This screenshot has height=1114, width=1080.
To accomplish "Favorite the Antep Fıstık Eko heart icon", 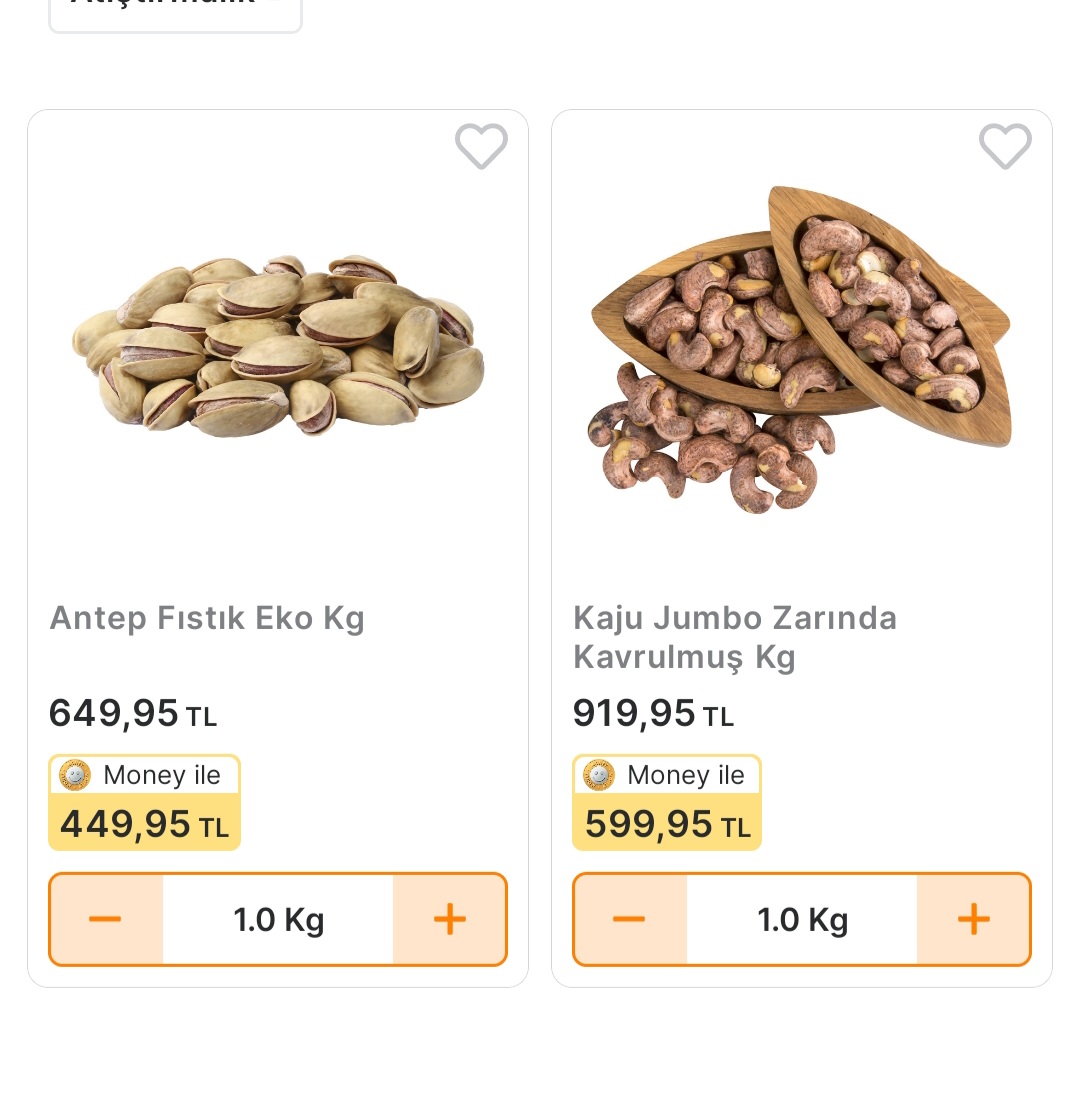I will tap(481, 147).
